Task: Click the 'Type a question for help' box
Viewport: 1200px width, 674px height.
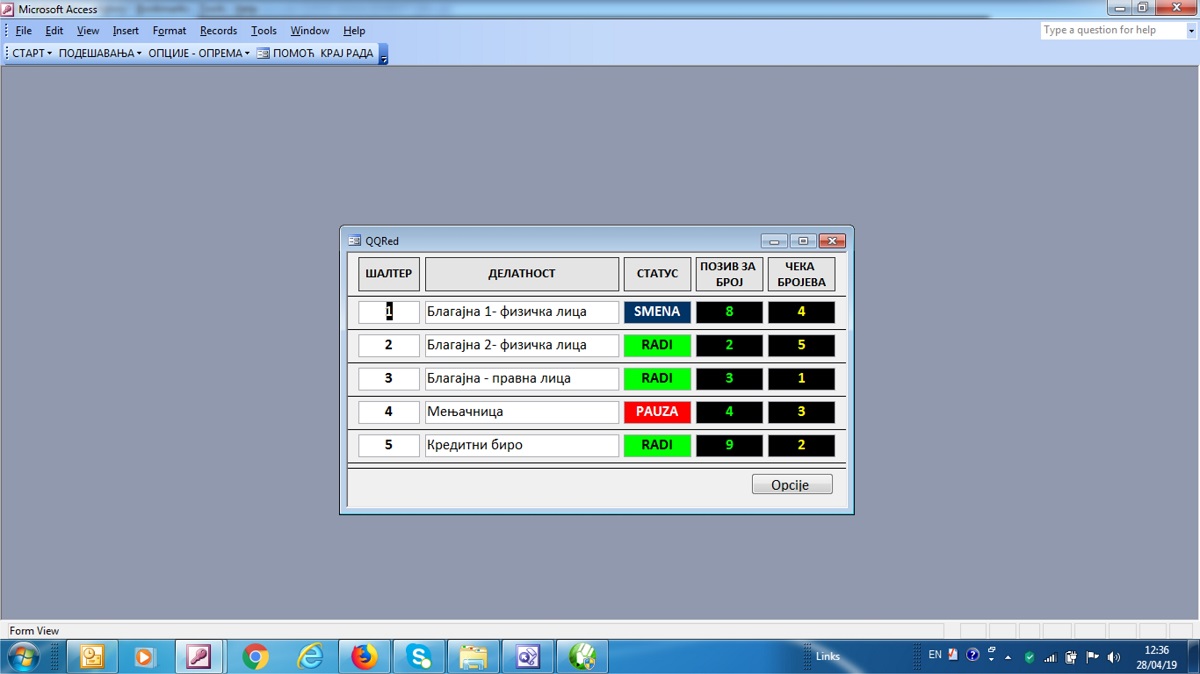Action: [1112, 31]
